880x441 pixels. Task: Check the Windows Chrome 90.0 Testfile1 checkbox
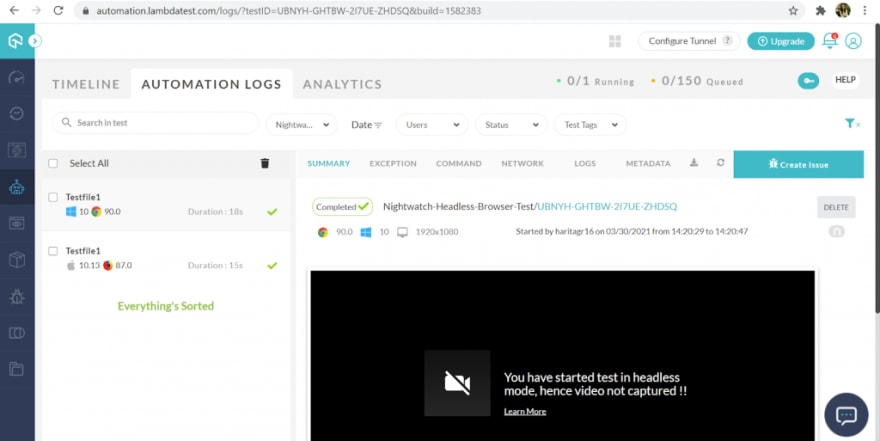coord(53,197)
